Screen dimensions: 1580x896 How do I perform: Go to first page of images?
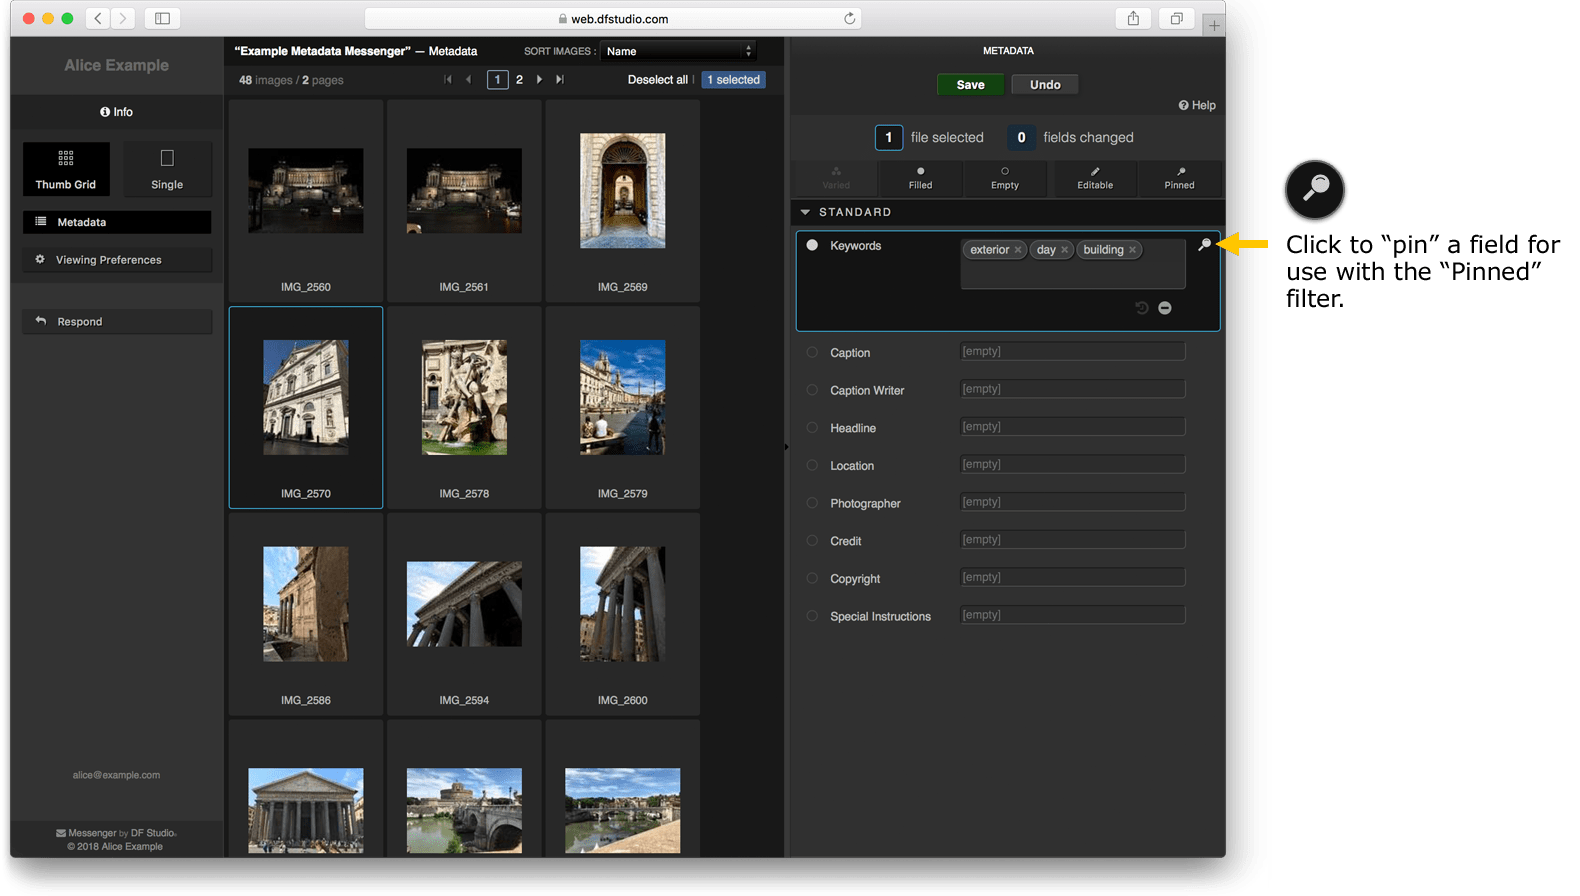448,79
